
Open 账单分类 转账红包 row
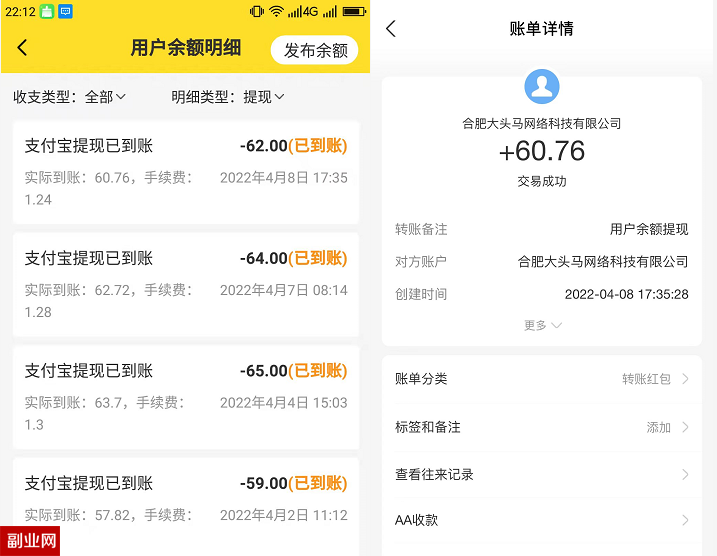(x=542, y=379)
